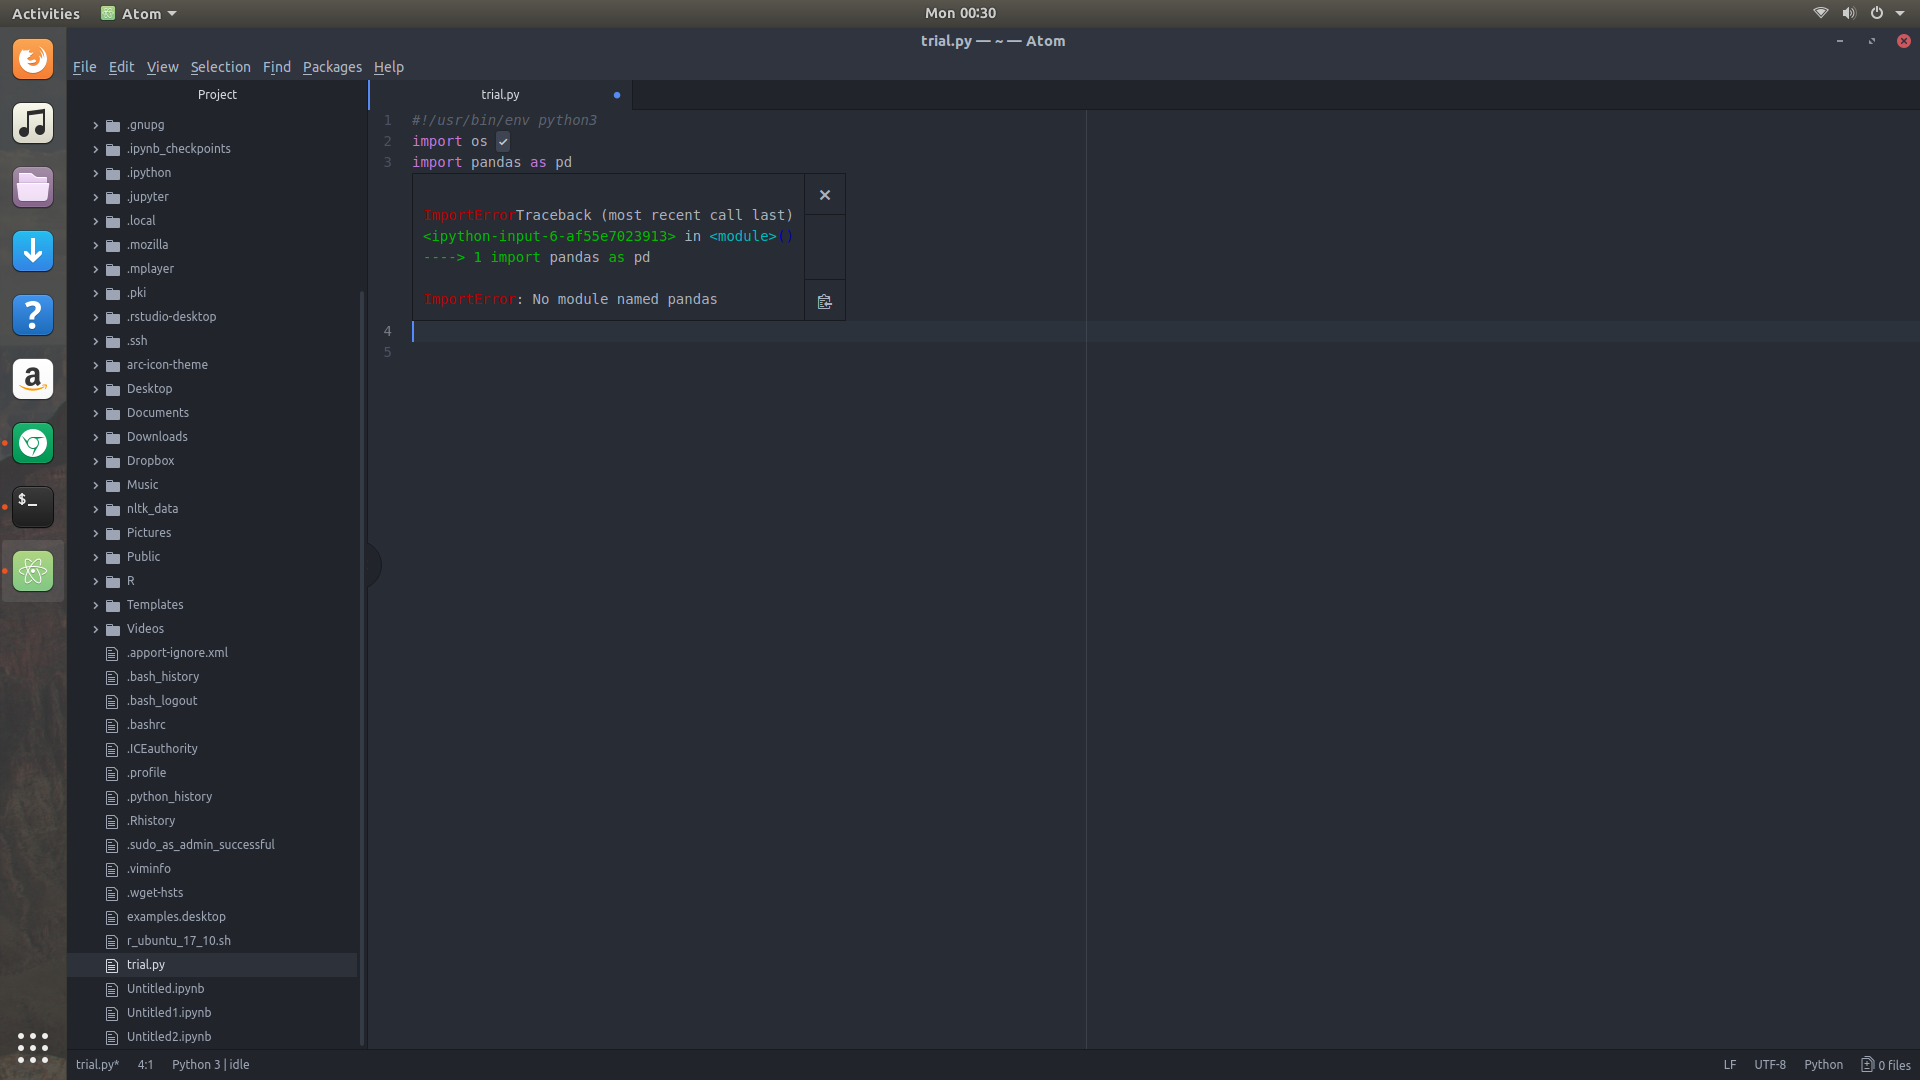The image size is (1920, 1080).
Task: Click the Python 3 idle kernel status
Action: (x=210, y=1064)
